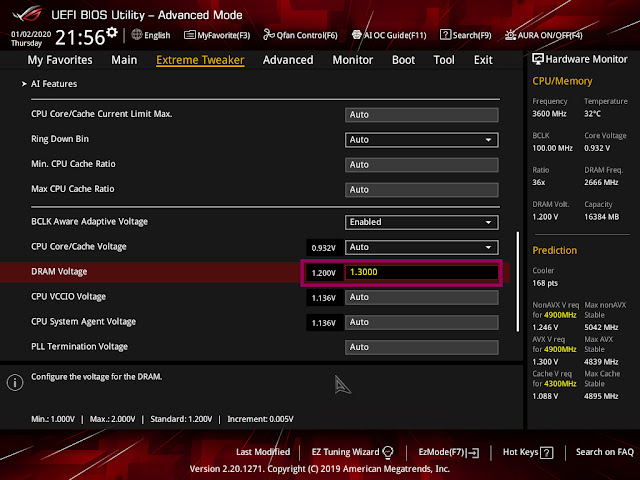Click the 21:56 clock display
This screenshot has height=480, width=640.
point(80,38)
